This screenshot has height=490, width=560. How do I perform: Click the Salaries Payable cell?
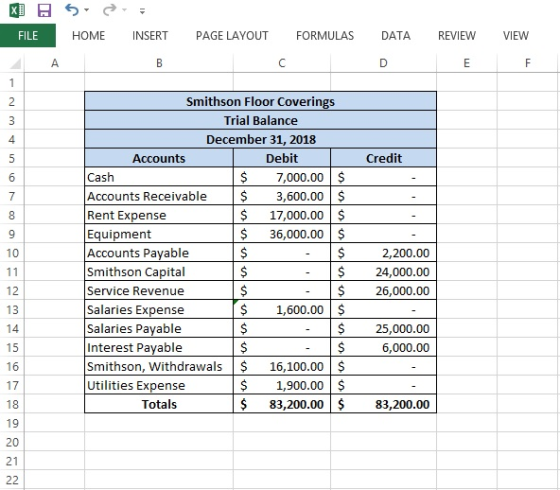(159, 329)
